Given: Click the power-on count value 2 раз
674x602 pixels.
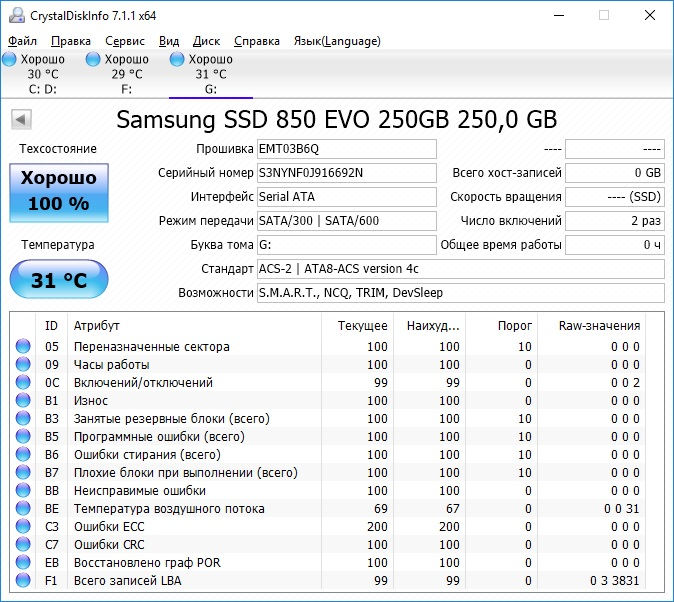Looking at the screenshot, I should 615,221.
